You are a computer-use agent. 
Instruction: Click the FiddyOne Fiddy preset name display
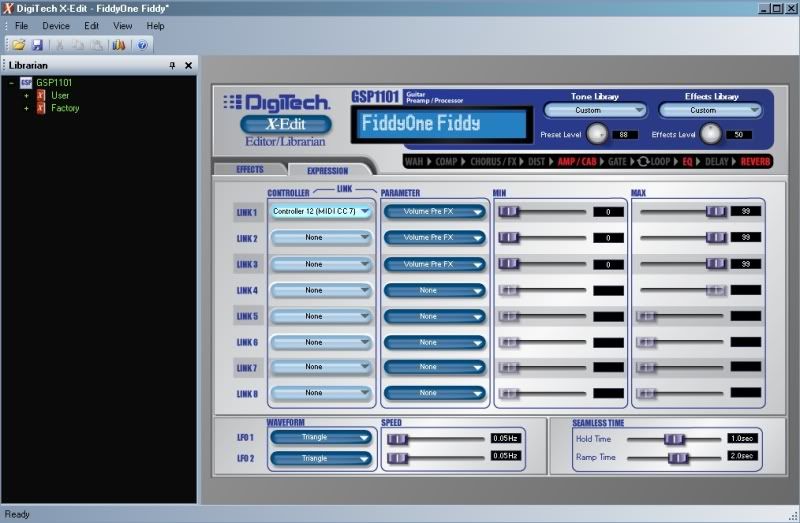(x=442, y=124)
